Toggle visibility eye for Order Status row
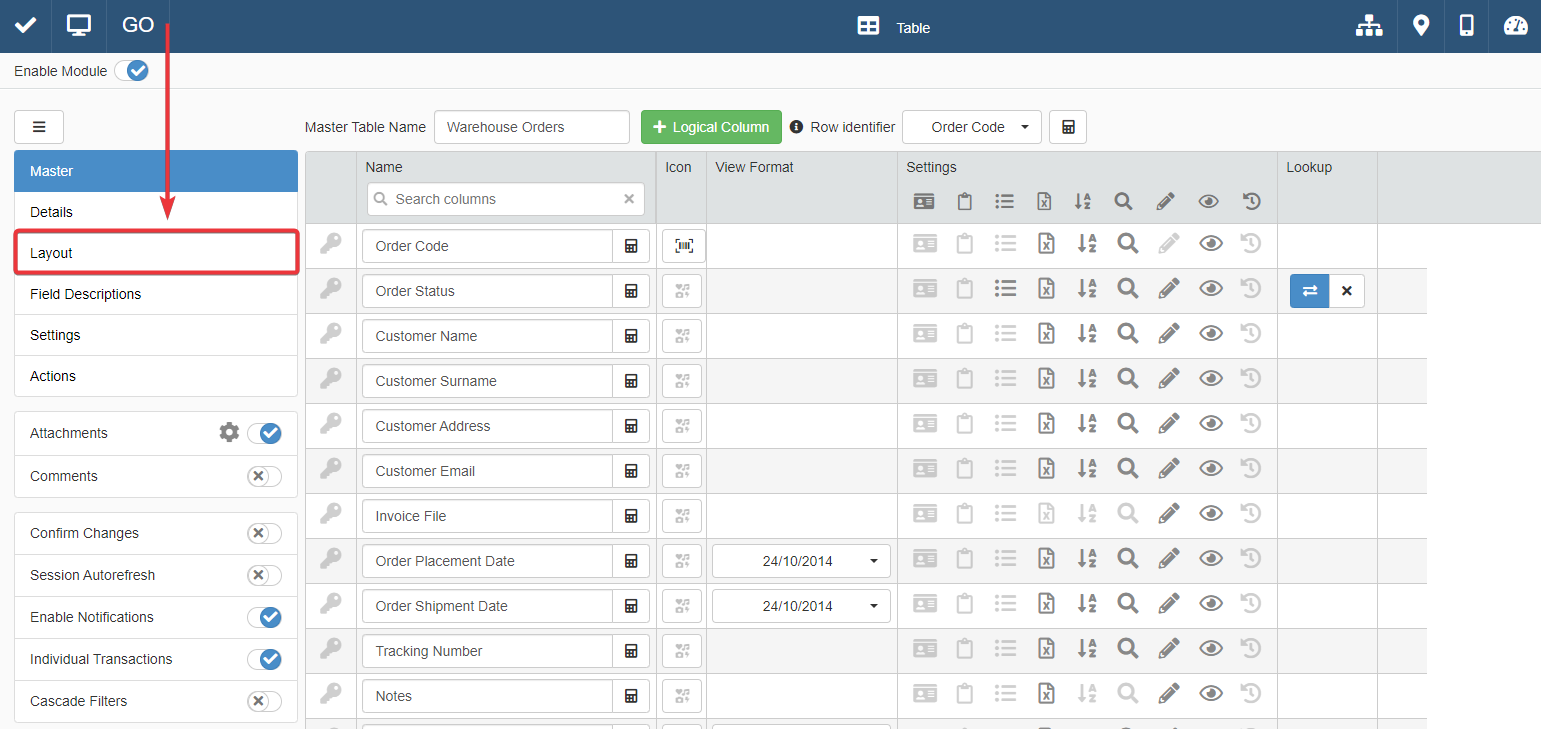1541x729 pixels. click(1210, 289)
